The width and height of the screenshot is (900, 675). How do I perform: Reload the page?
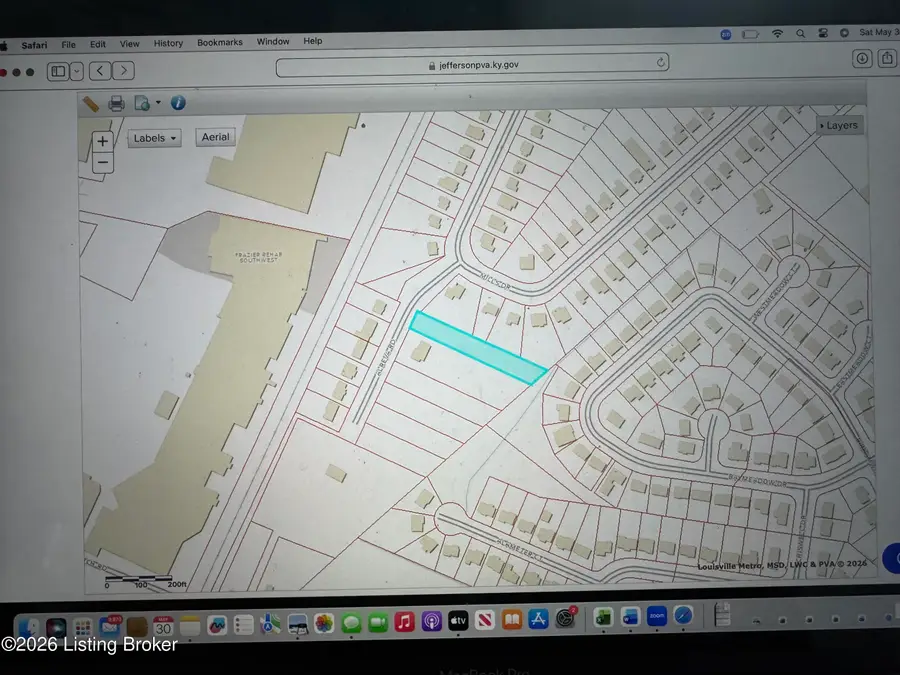coord(661,62)
